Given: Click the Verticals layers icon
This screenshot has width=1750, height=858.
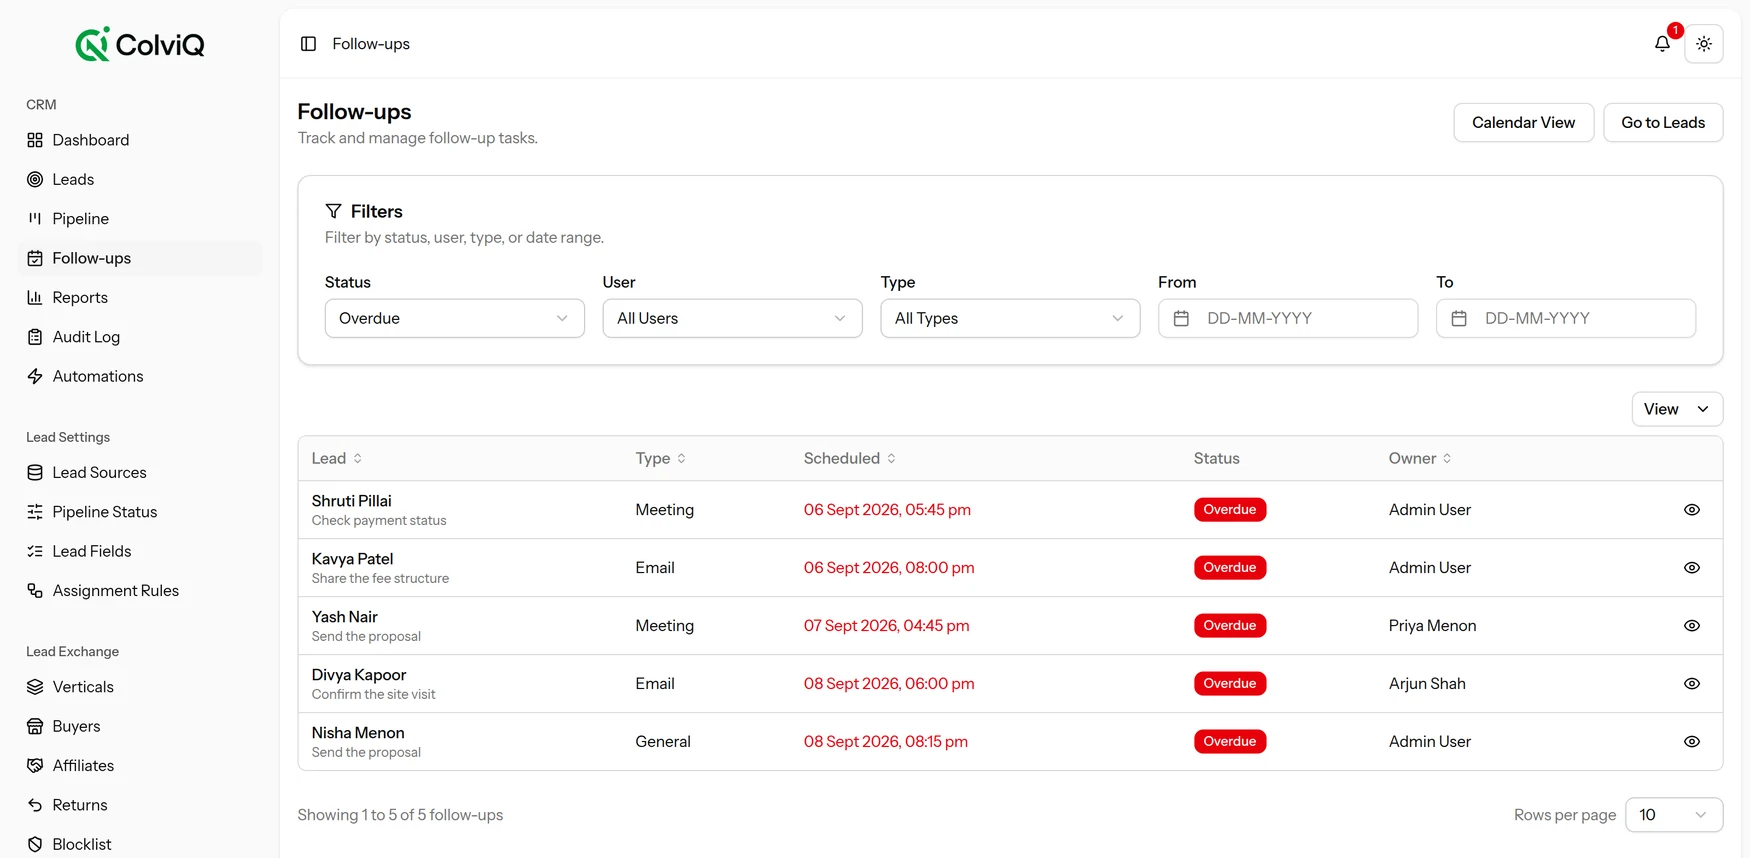Looking at the screenshot, I should pyautogui.click(x=35, y=687).
